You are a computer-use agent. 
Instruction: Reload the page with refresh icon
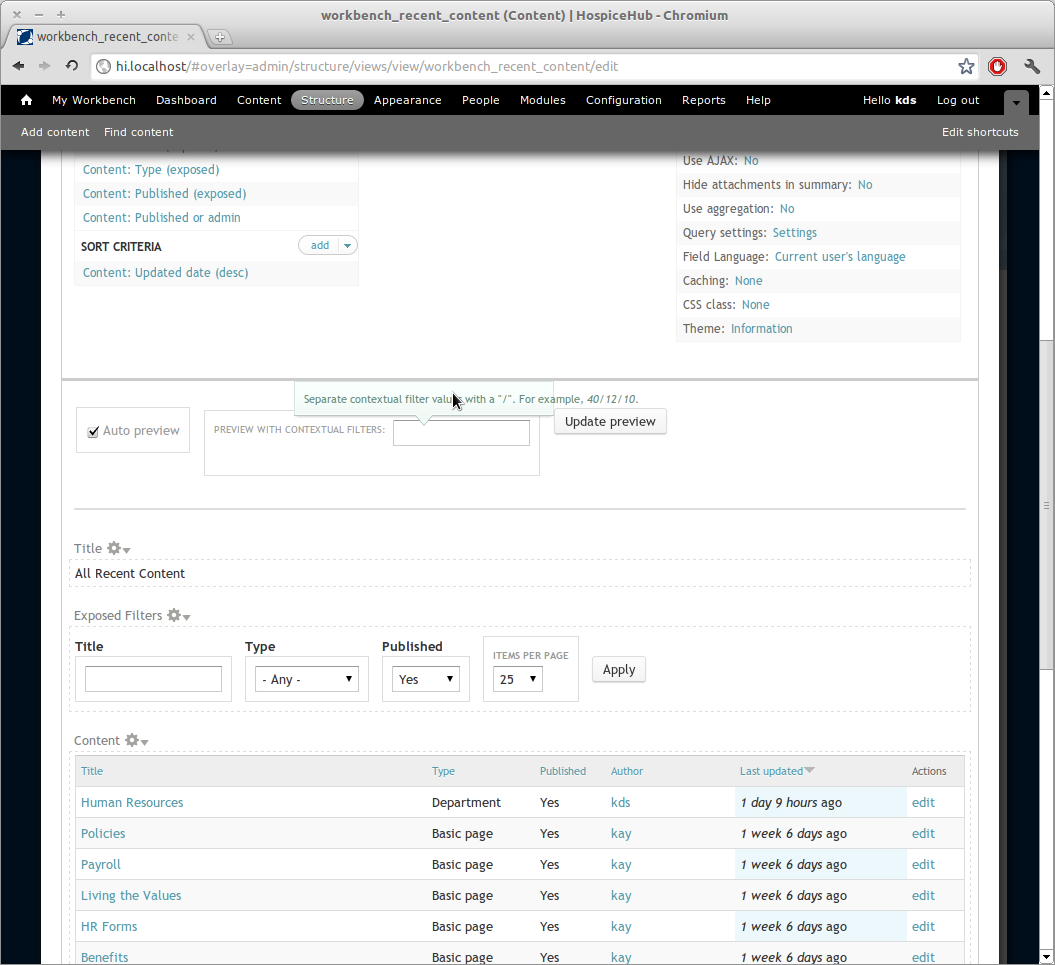(72, 66)
